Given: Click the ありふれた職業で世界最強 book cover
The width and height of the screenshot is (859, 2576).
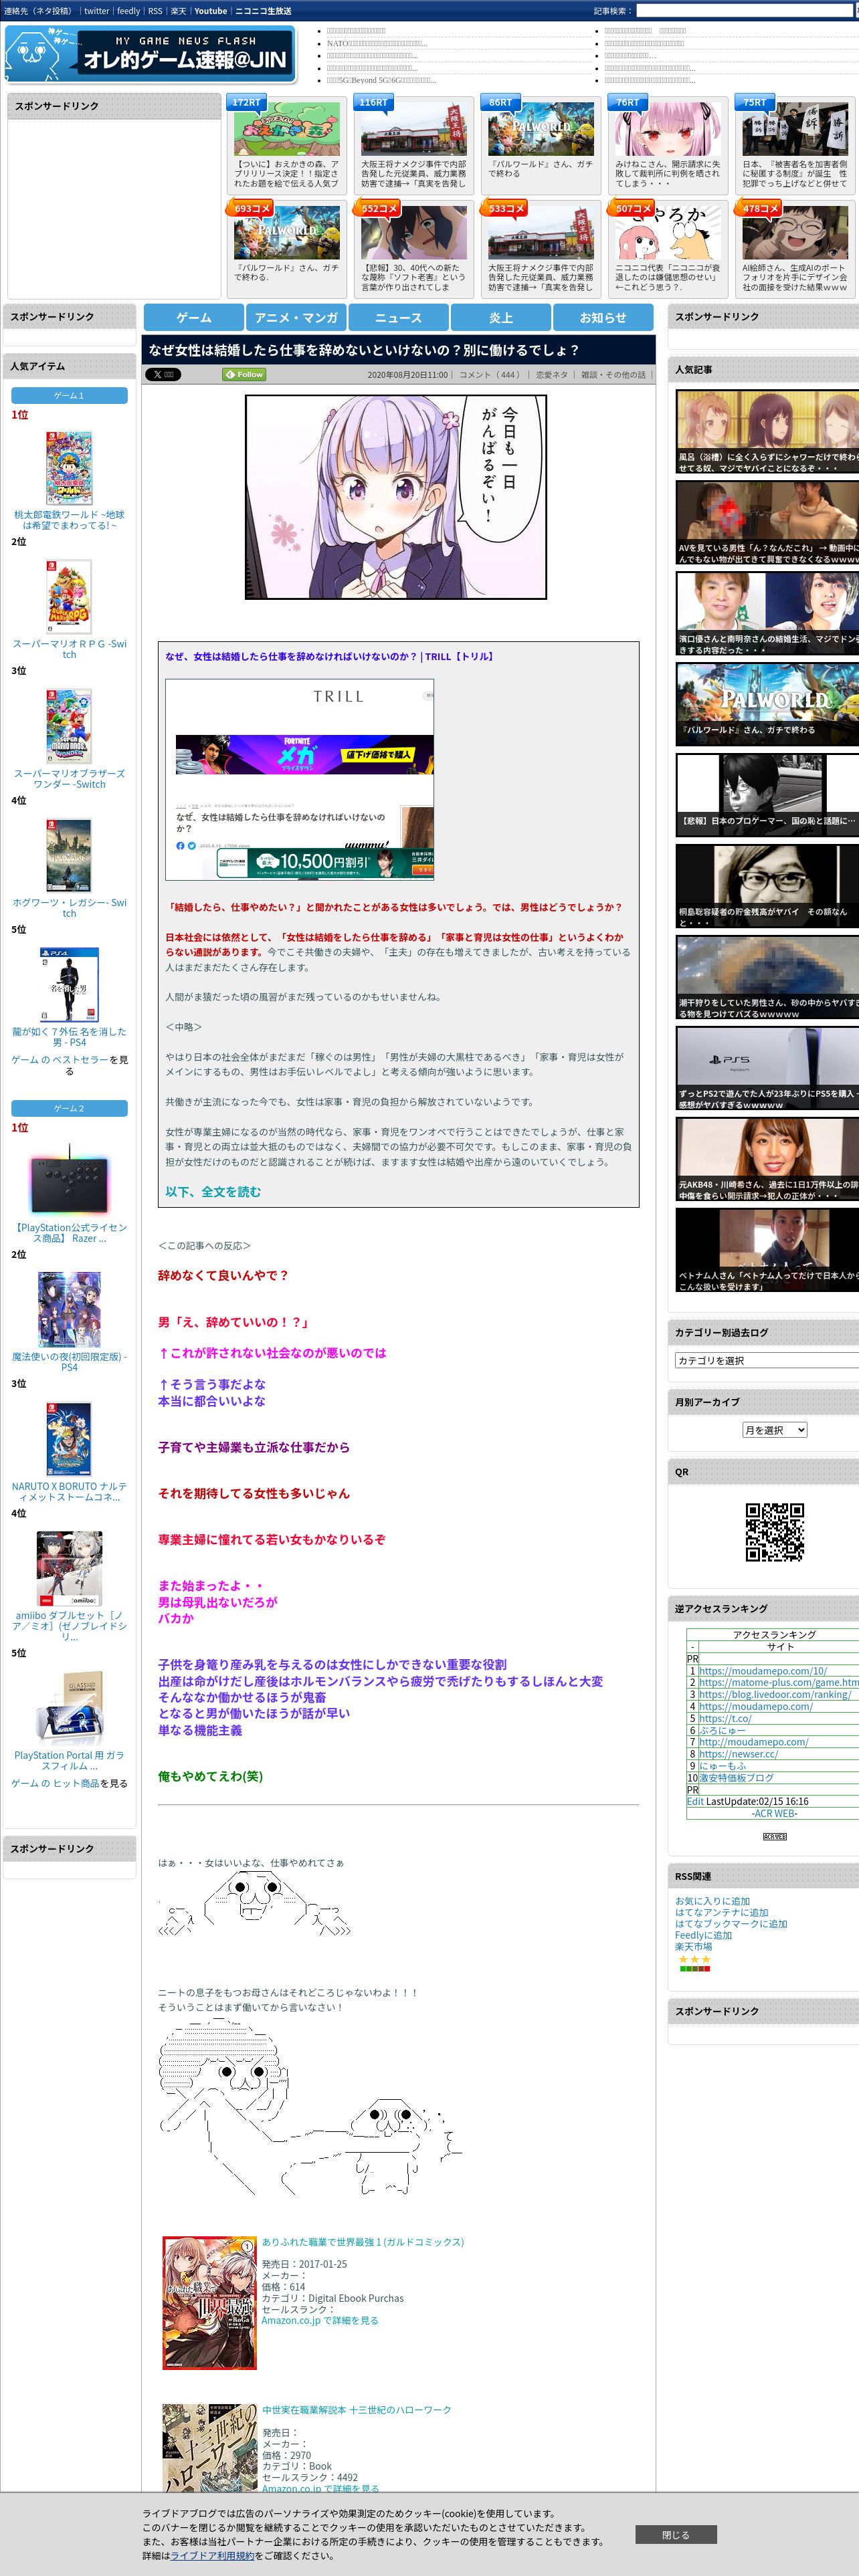Looking at the screenshot, I should point(209,2303).
